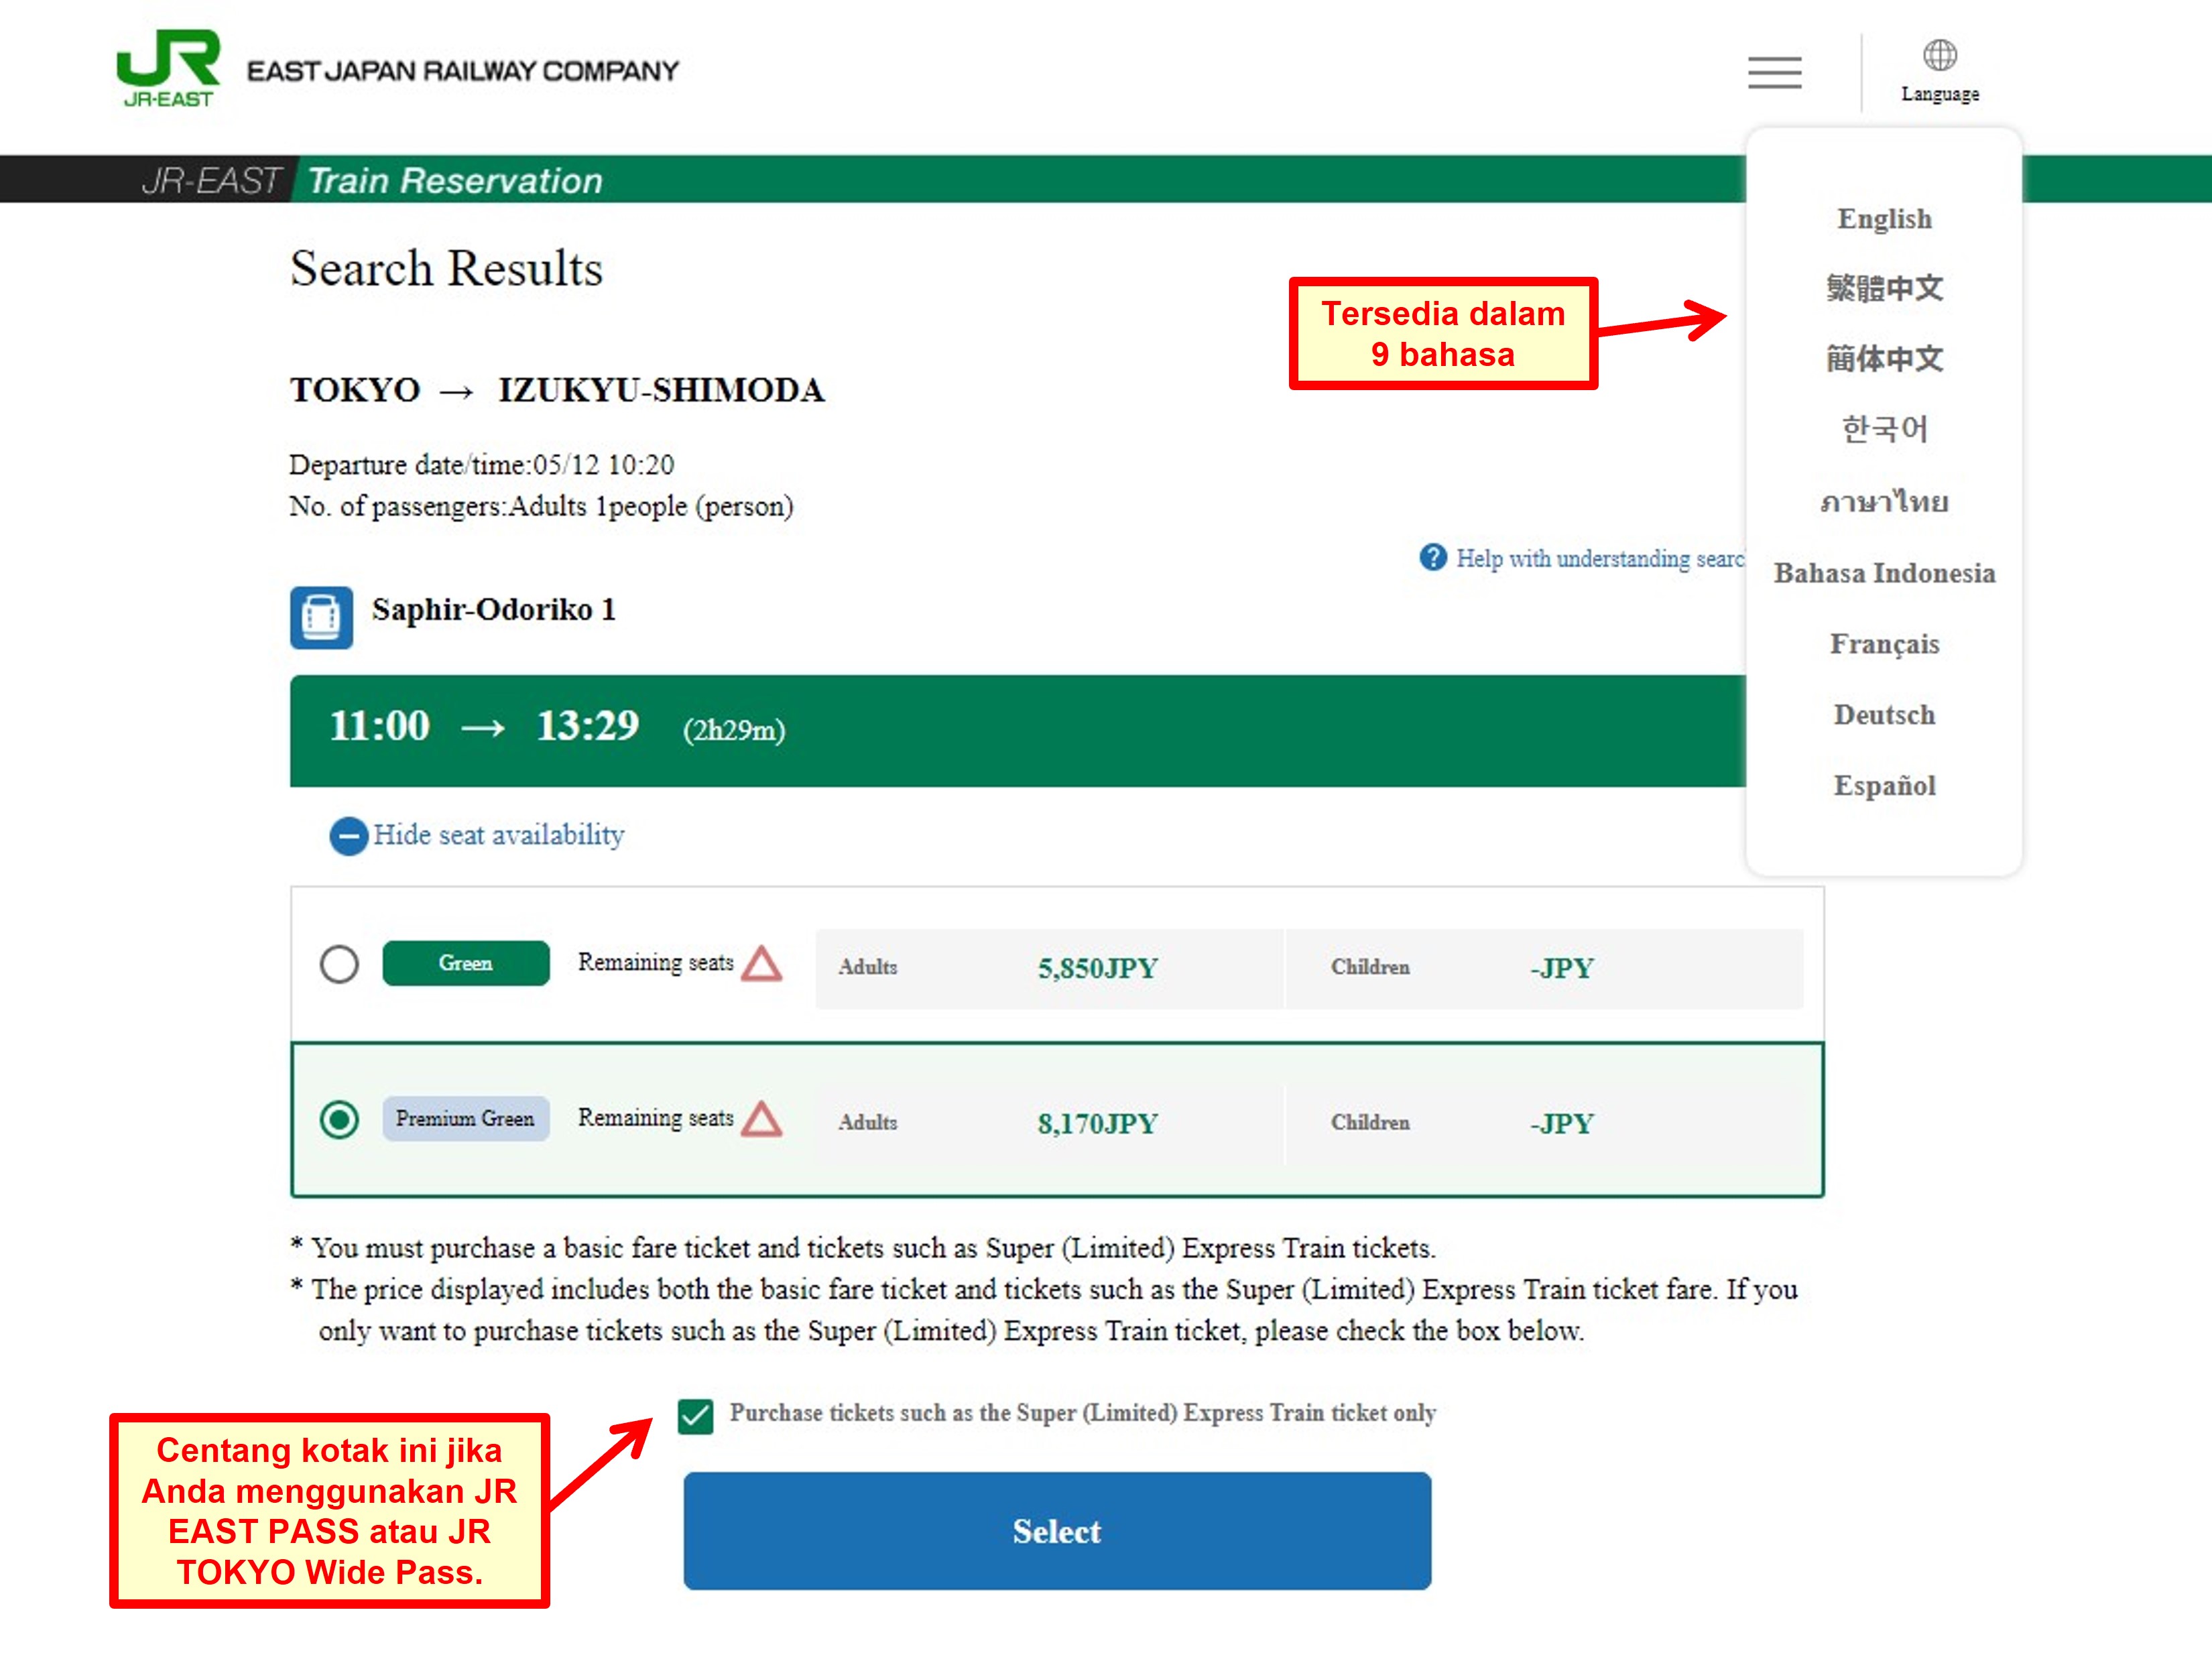Select the Green seat radio button

[339, 964]
